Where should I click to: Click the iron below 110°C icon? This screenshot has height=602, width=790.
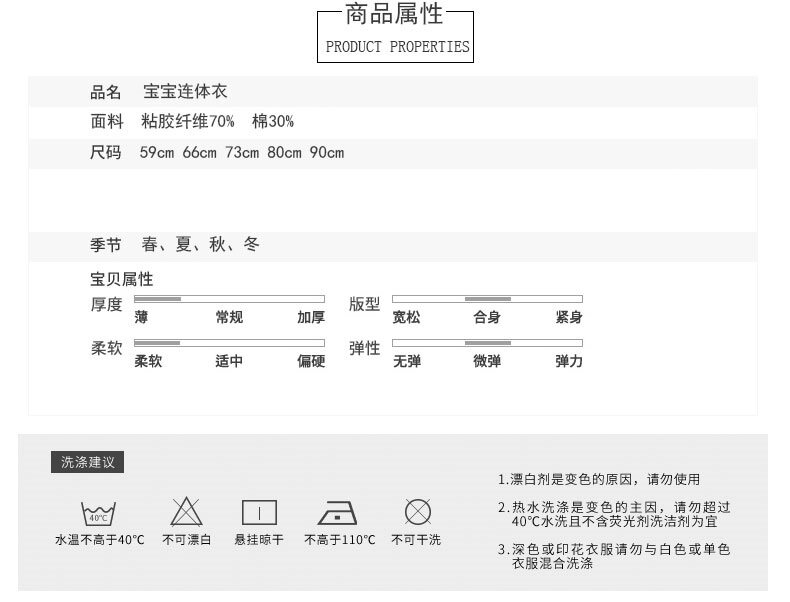(x=337, y=513)
